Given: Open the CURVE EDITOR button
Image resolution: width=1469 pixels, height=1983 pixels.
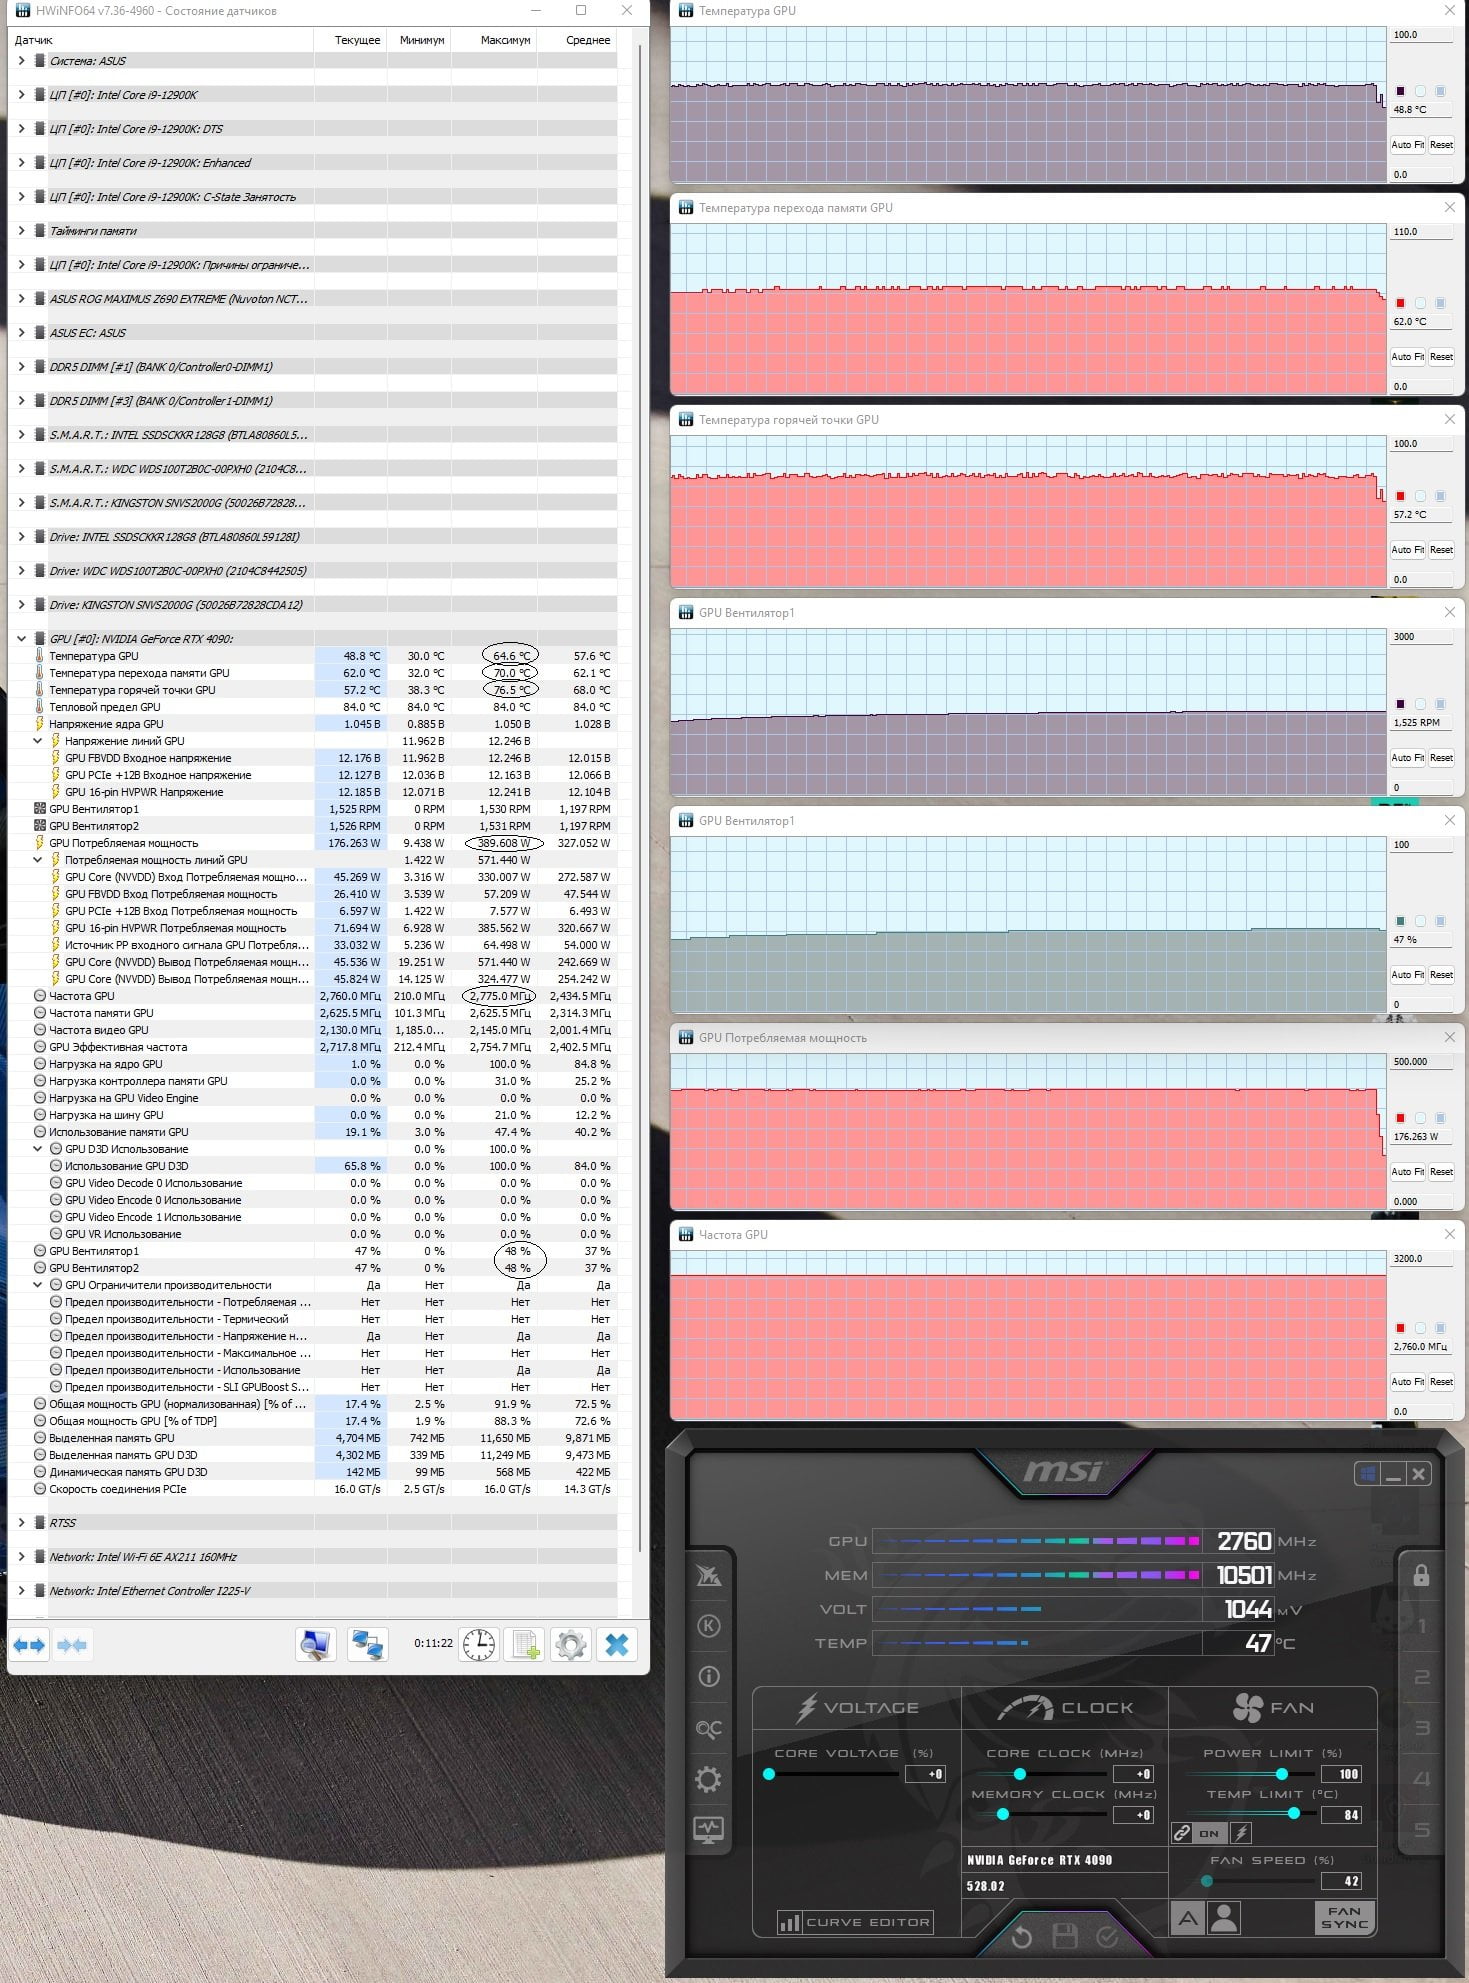Looking at the screenshot, I should coord(855,1922).
